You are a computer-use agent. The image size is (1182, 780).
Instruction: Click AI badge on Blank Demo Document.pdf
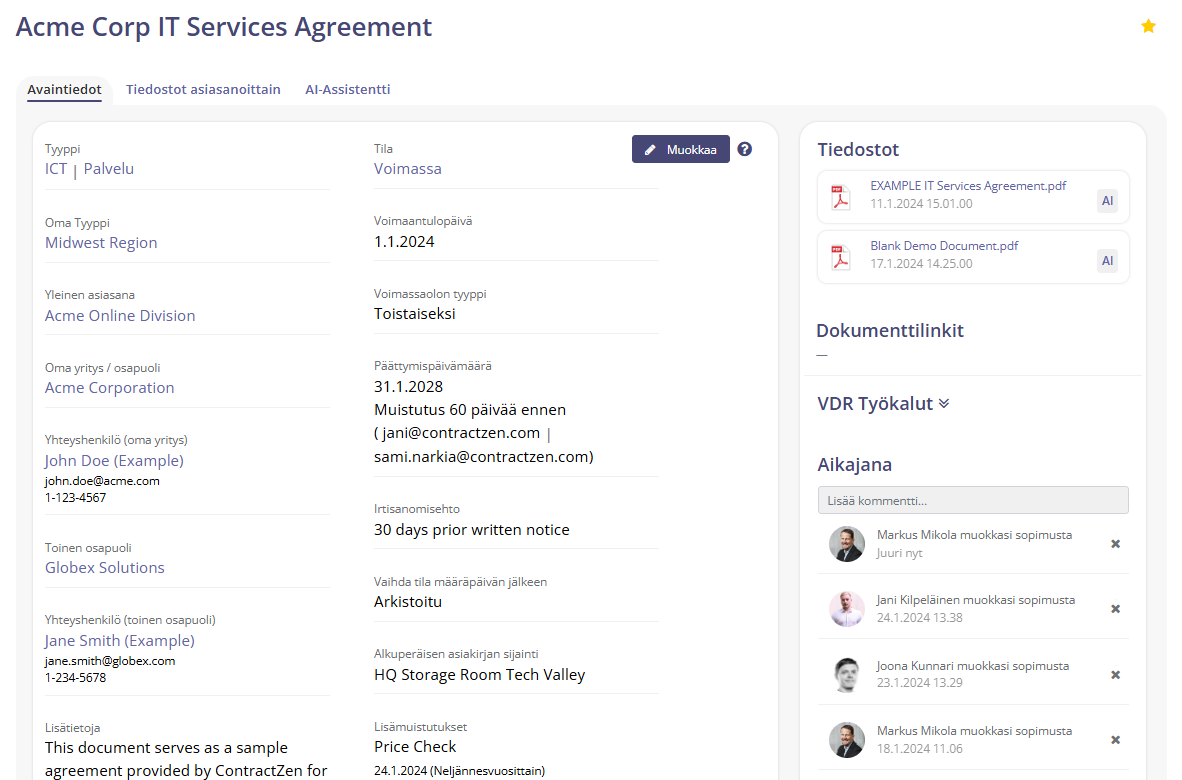pos(1107,261)
